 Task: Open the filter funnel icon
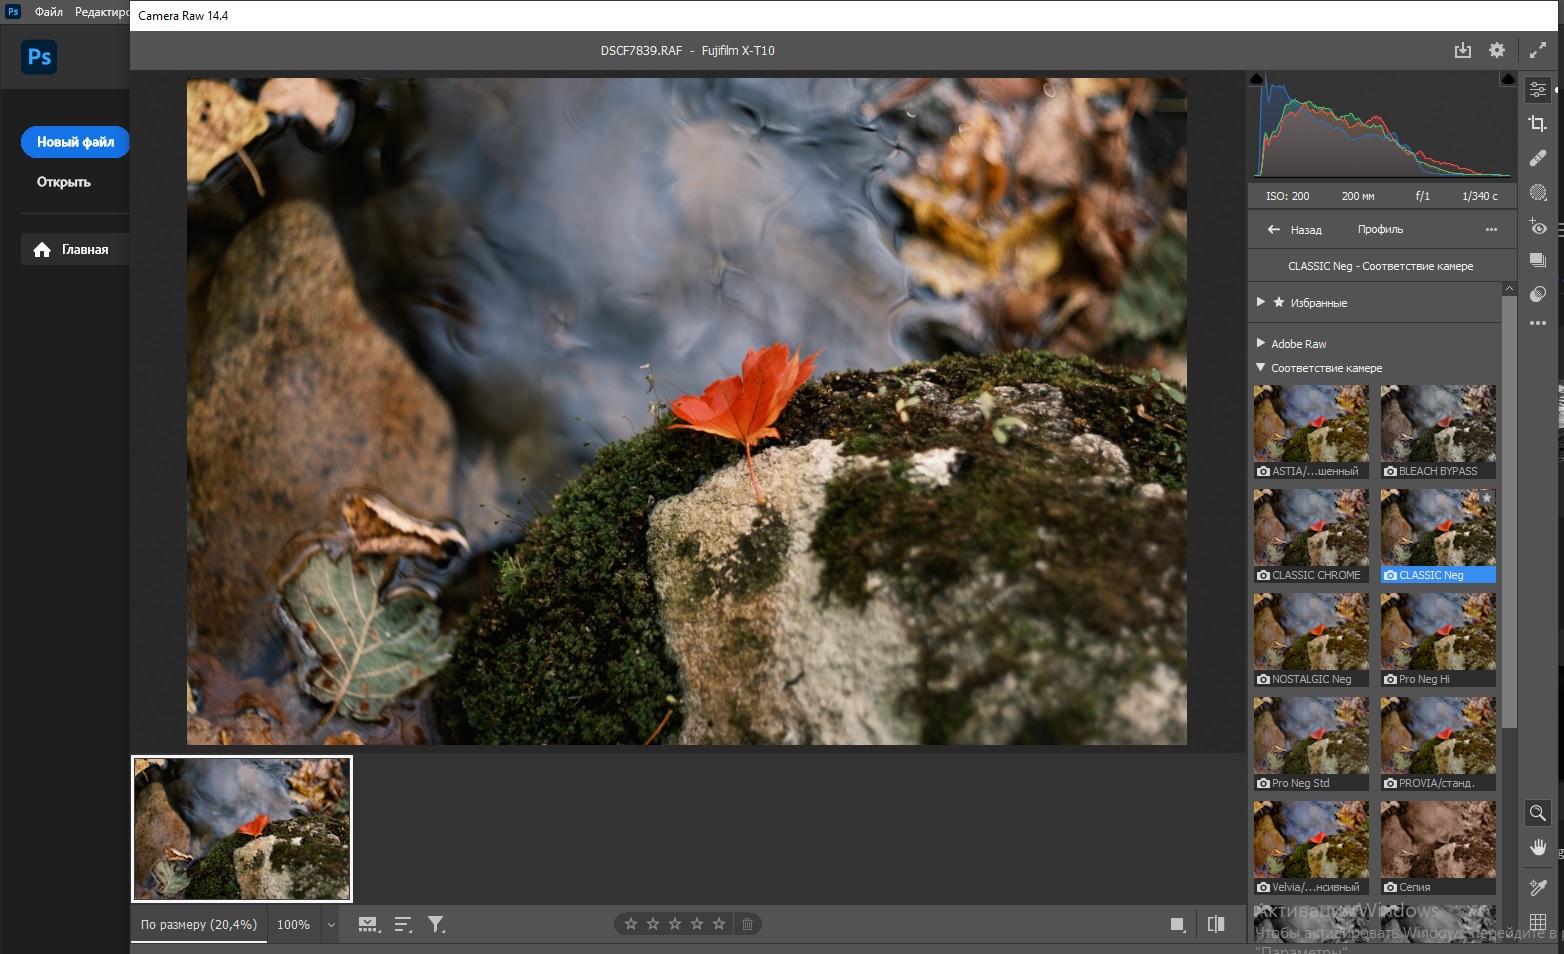(x=436, y=925)
